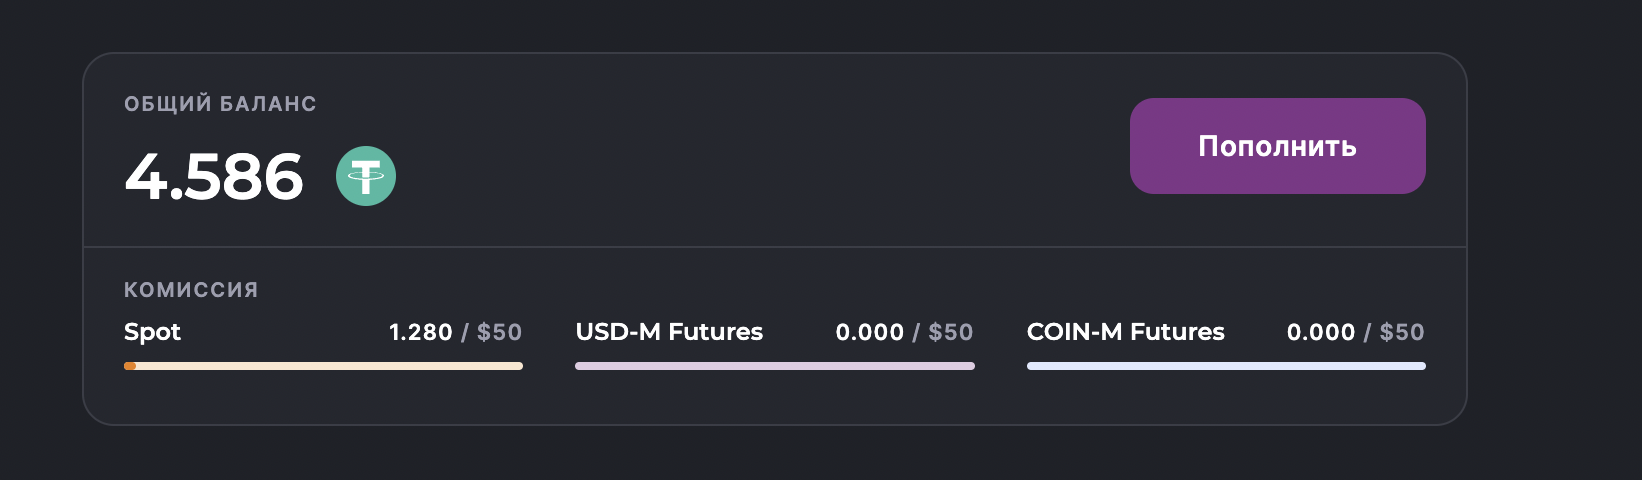The width and height of the screenshot is (1642, 480).
Task: Click the Spot commission progress bar
Action: click(x=323, y=366)
